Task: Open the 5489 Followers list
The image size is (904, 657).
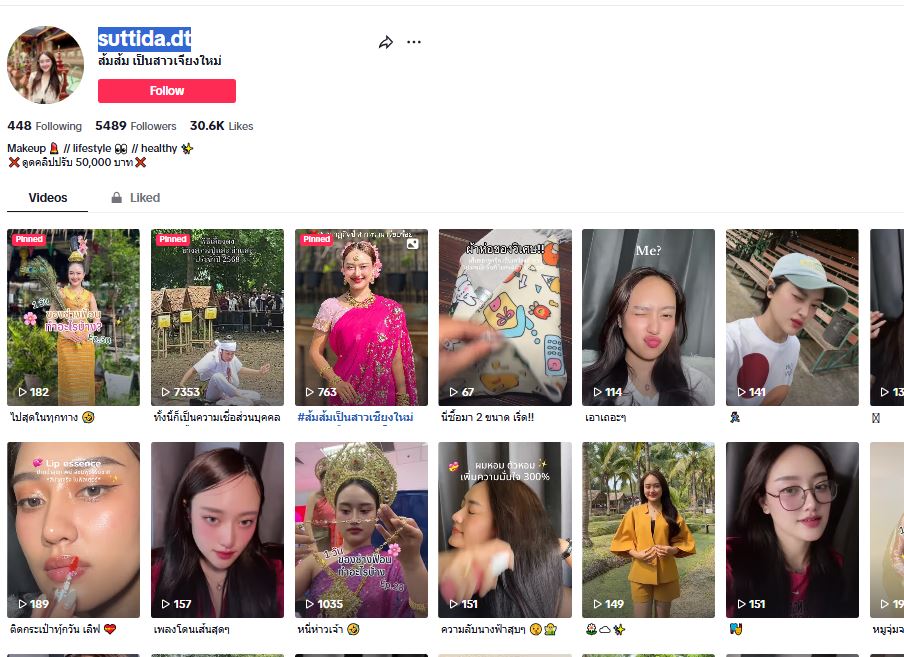Action: (135, 126)
